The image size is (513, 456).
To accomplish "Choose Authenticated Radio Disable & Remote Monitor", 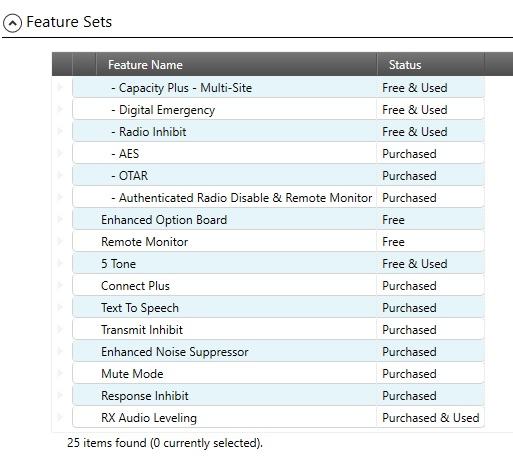I will 278,198.
